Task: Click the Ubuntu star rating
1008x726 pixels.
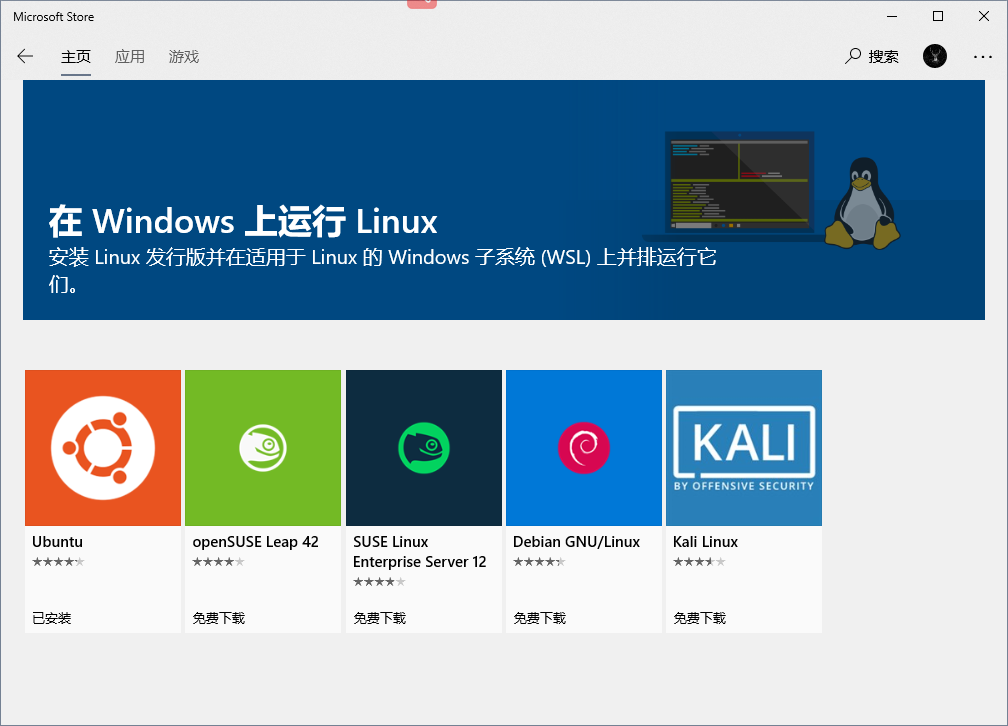Action: [58, 562]
